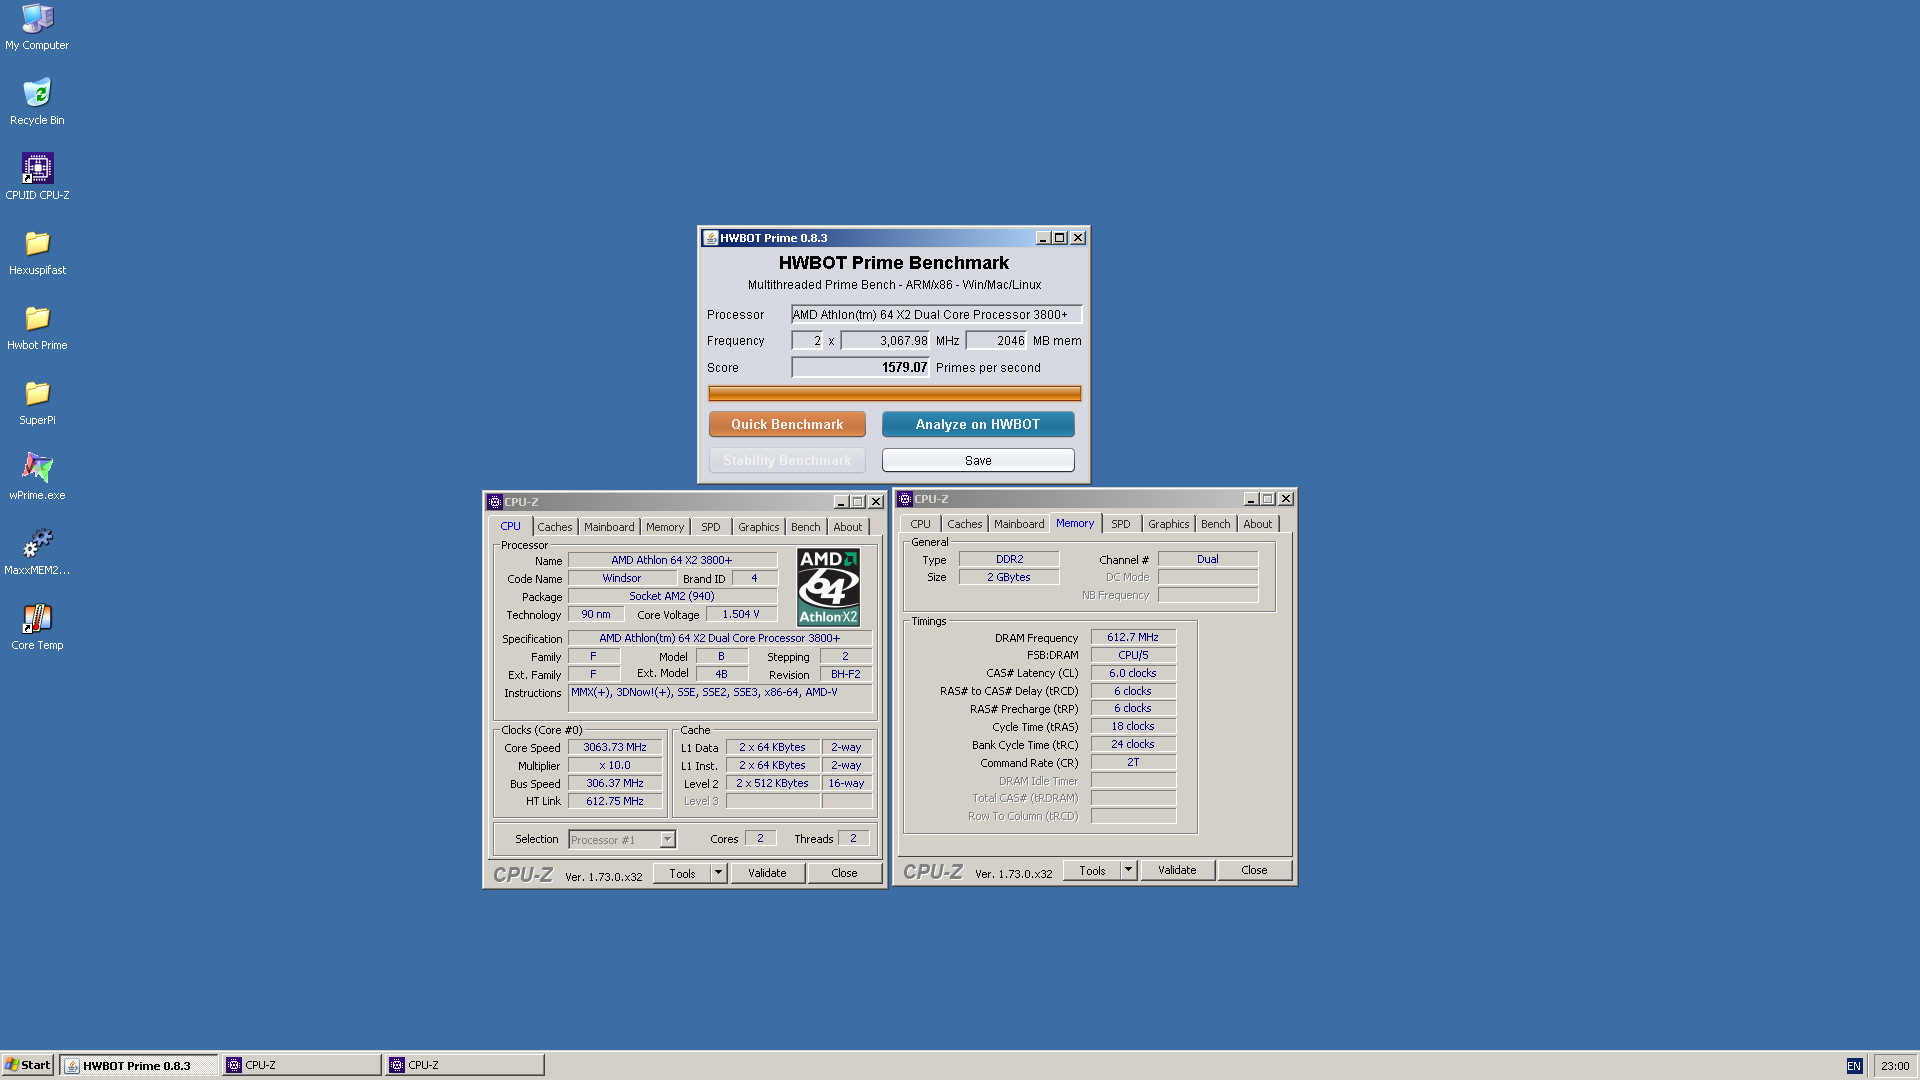Minimize the right CPU-Z Memory window
This screenshot has height=1080, width=1920.
[x=1251, y=499]
